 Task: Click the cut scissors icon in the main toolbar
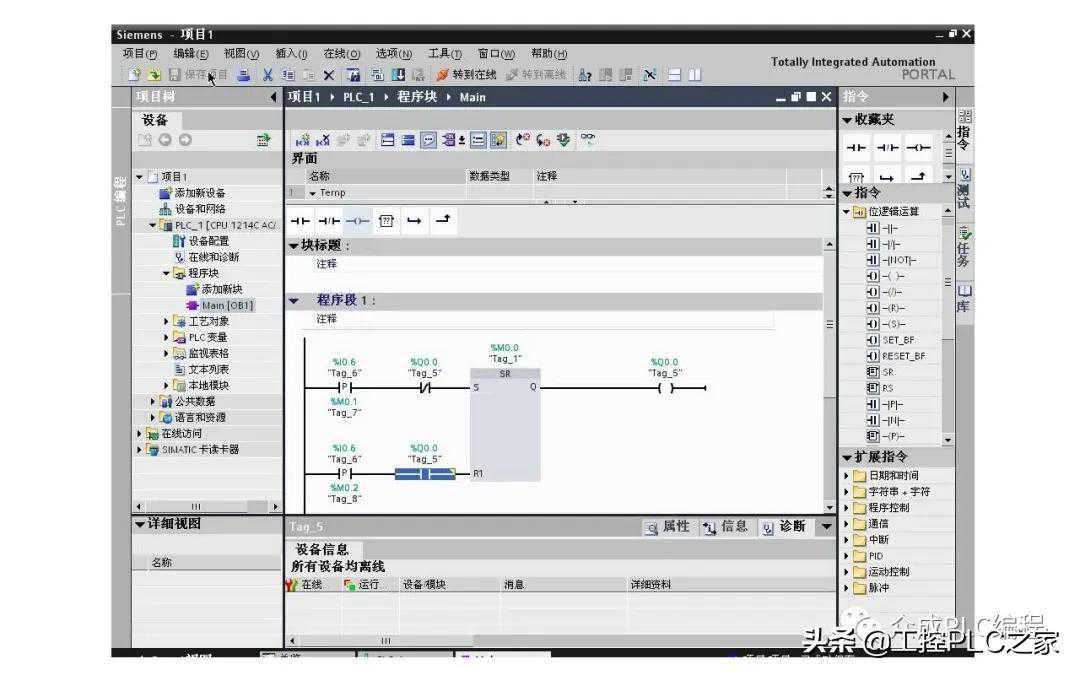tap(268, 75)
